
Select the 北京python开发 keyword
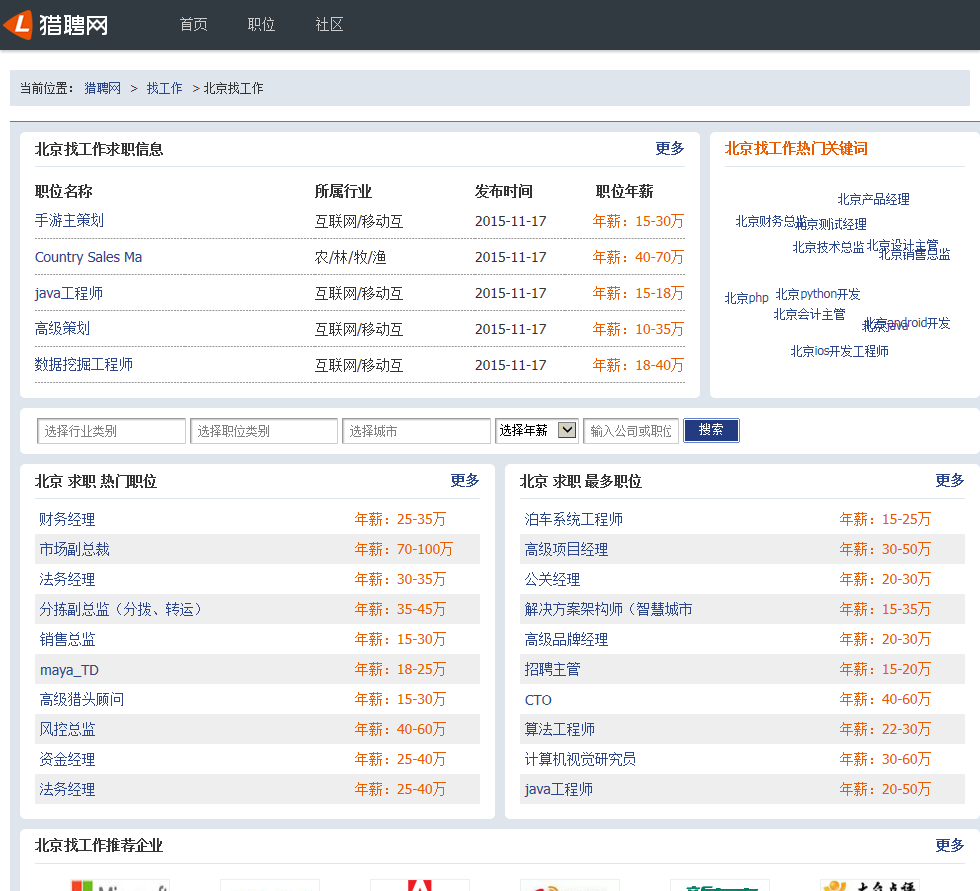coord(818,294)
